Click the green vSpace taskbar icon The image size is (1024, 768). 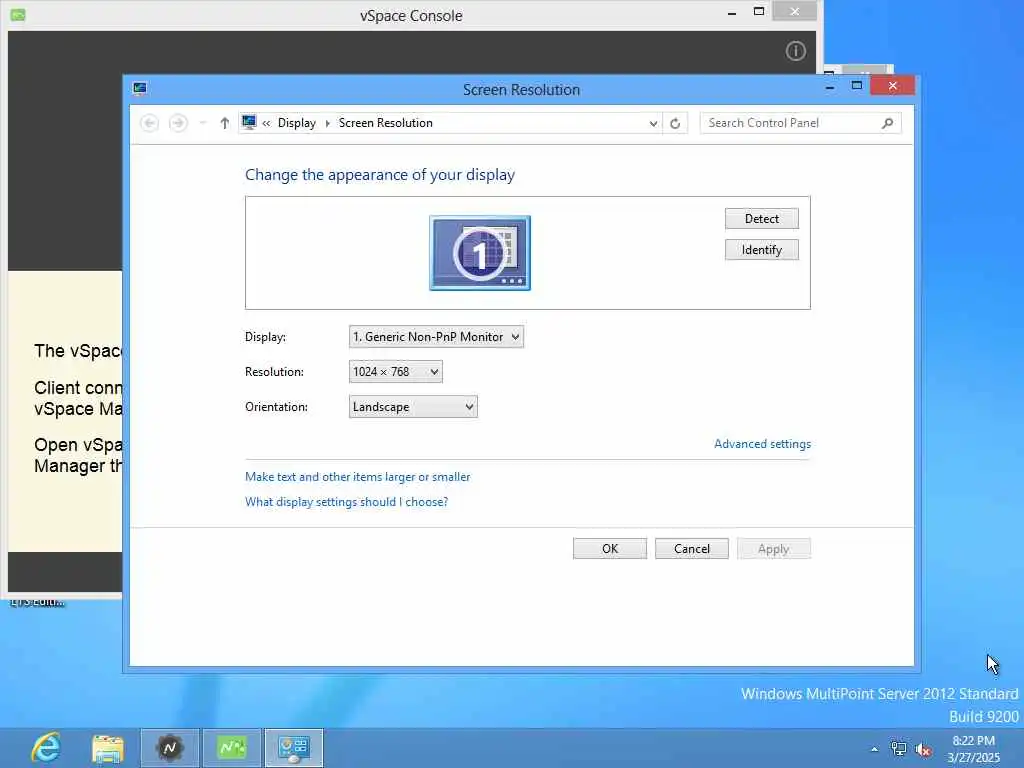pyautogui.click(x=232, y=748)
